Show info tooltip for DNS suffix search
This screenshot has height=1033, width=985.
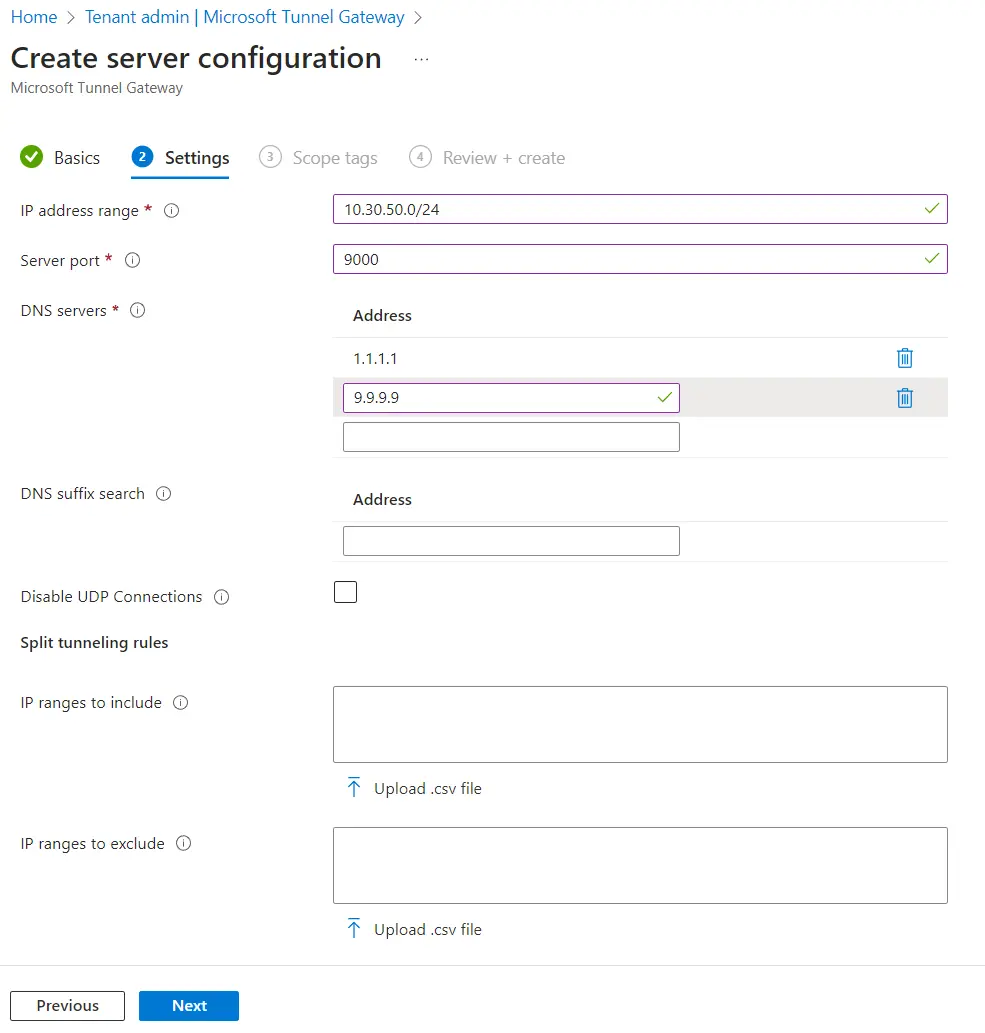pyautogui.click(x=163, y=494)
